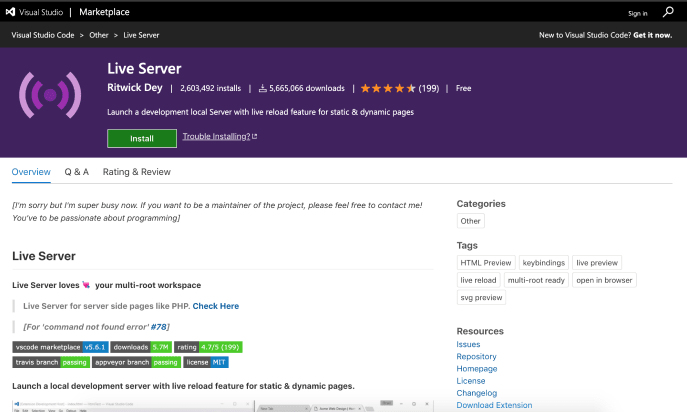This screenshot has height=412, width=687.
Task: Click the 'Tags' heading
Action: tap(467, 245)
